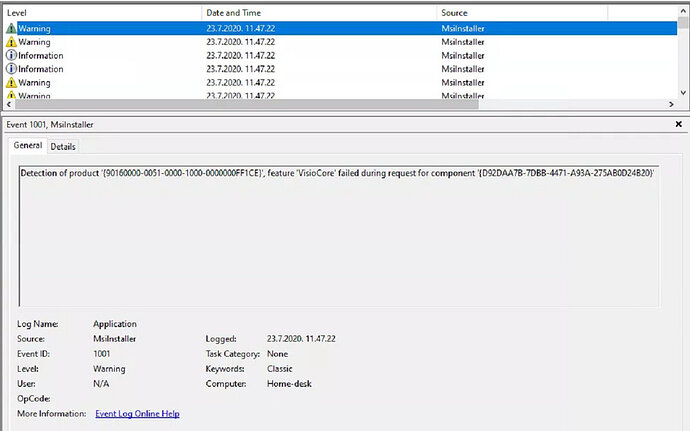Click the Logged value '23.7.2020. 11.47.22'
Image resolution: width=690 pixels, height=431 pixels.
pos(301,339)
